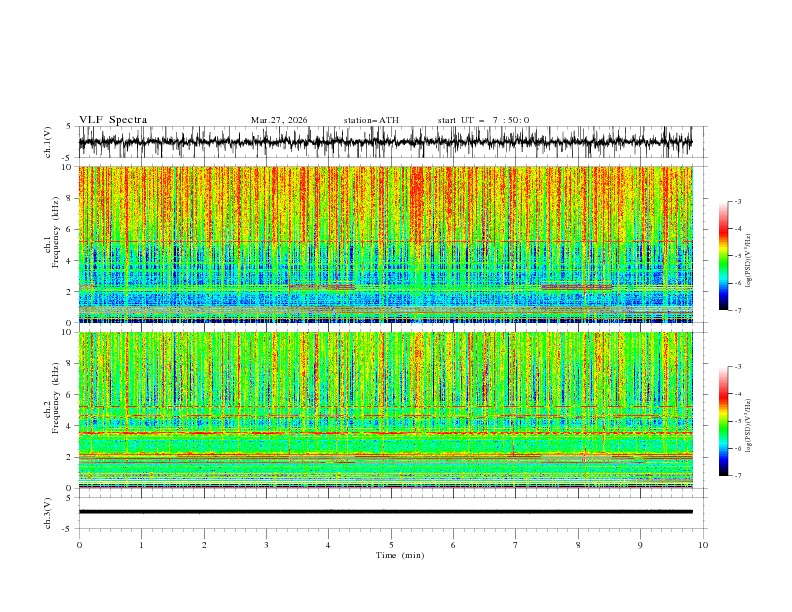Screen dimensions: 792x612
Task: Click the ch.1 "Frequency (kHz)" axis label
Action: [56, 233]
